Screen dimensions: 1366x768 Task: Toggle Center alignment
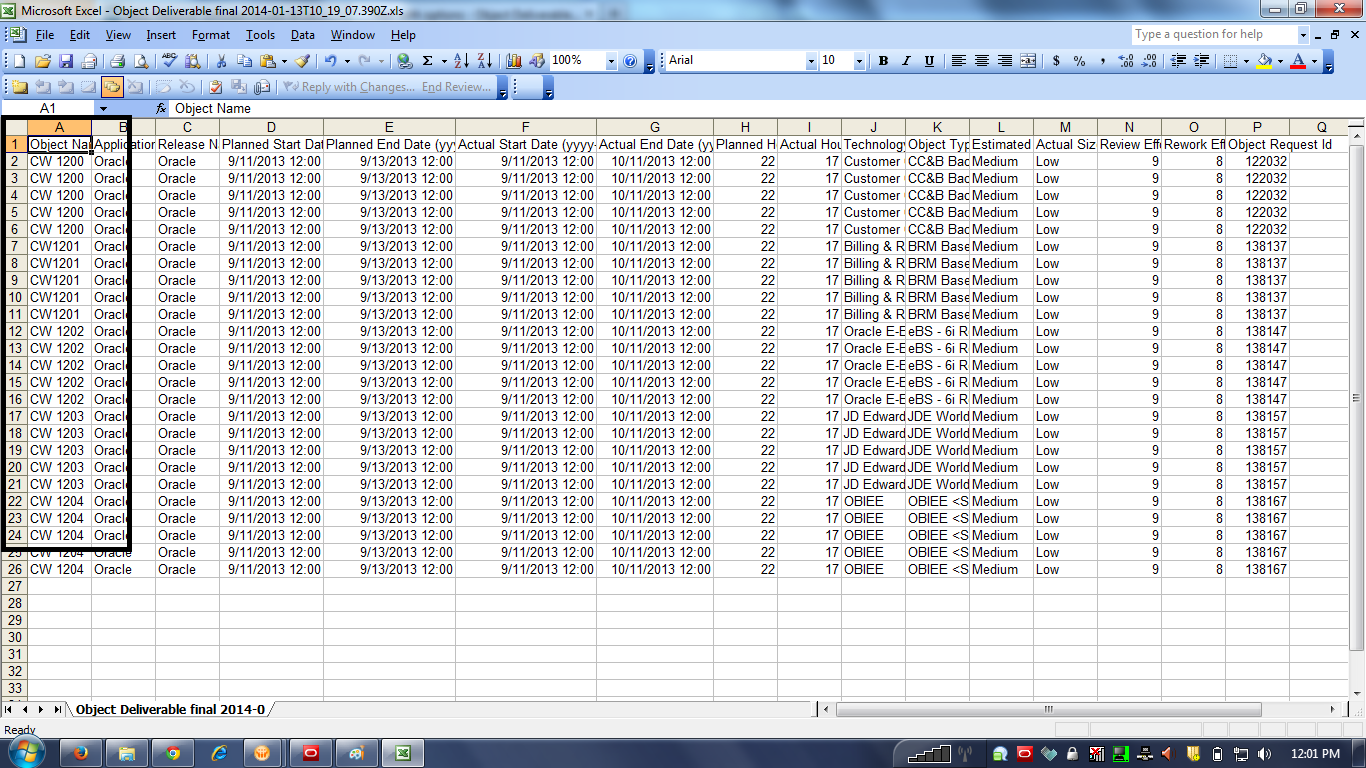coord(982,61)
